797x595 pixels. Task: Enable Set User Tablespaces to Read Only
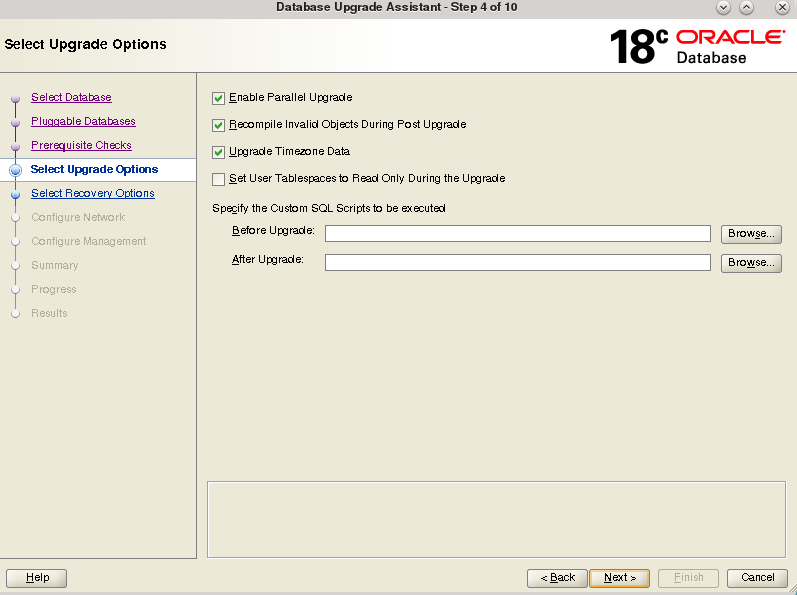[x=219, y=179]
